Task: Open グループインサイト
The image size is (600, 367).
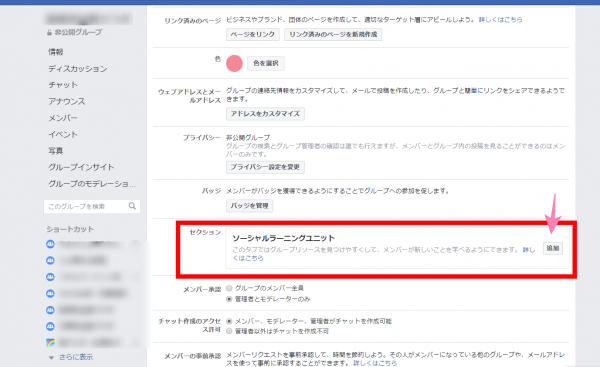Action: 81,167
